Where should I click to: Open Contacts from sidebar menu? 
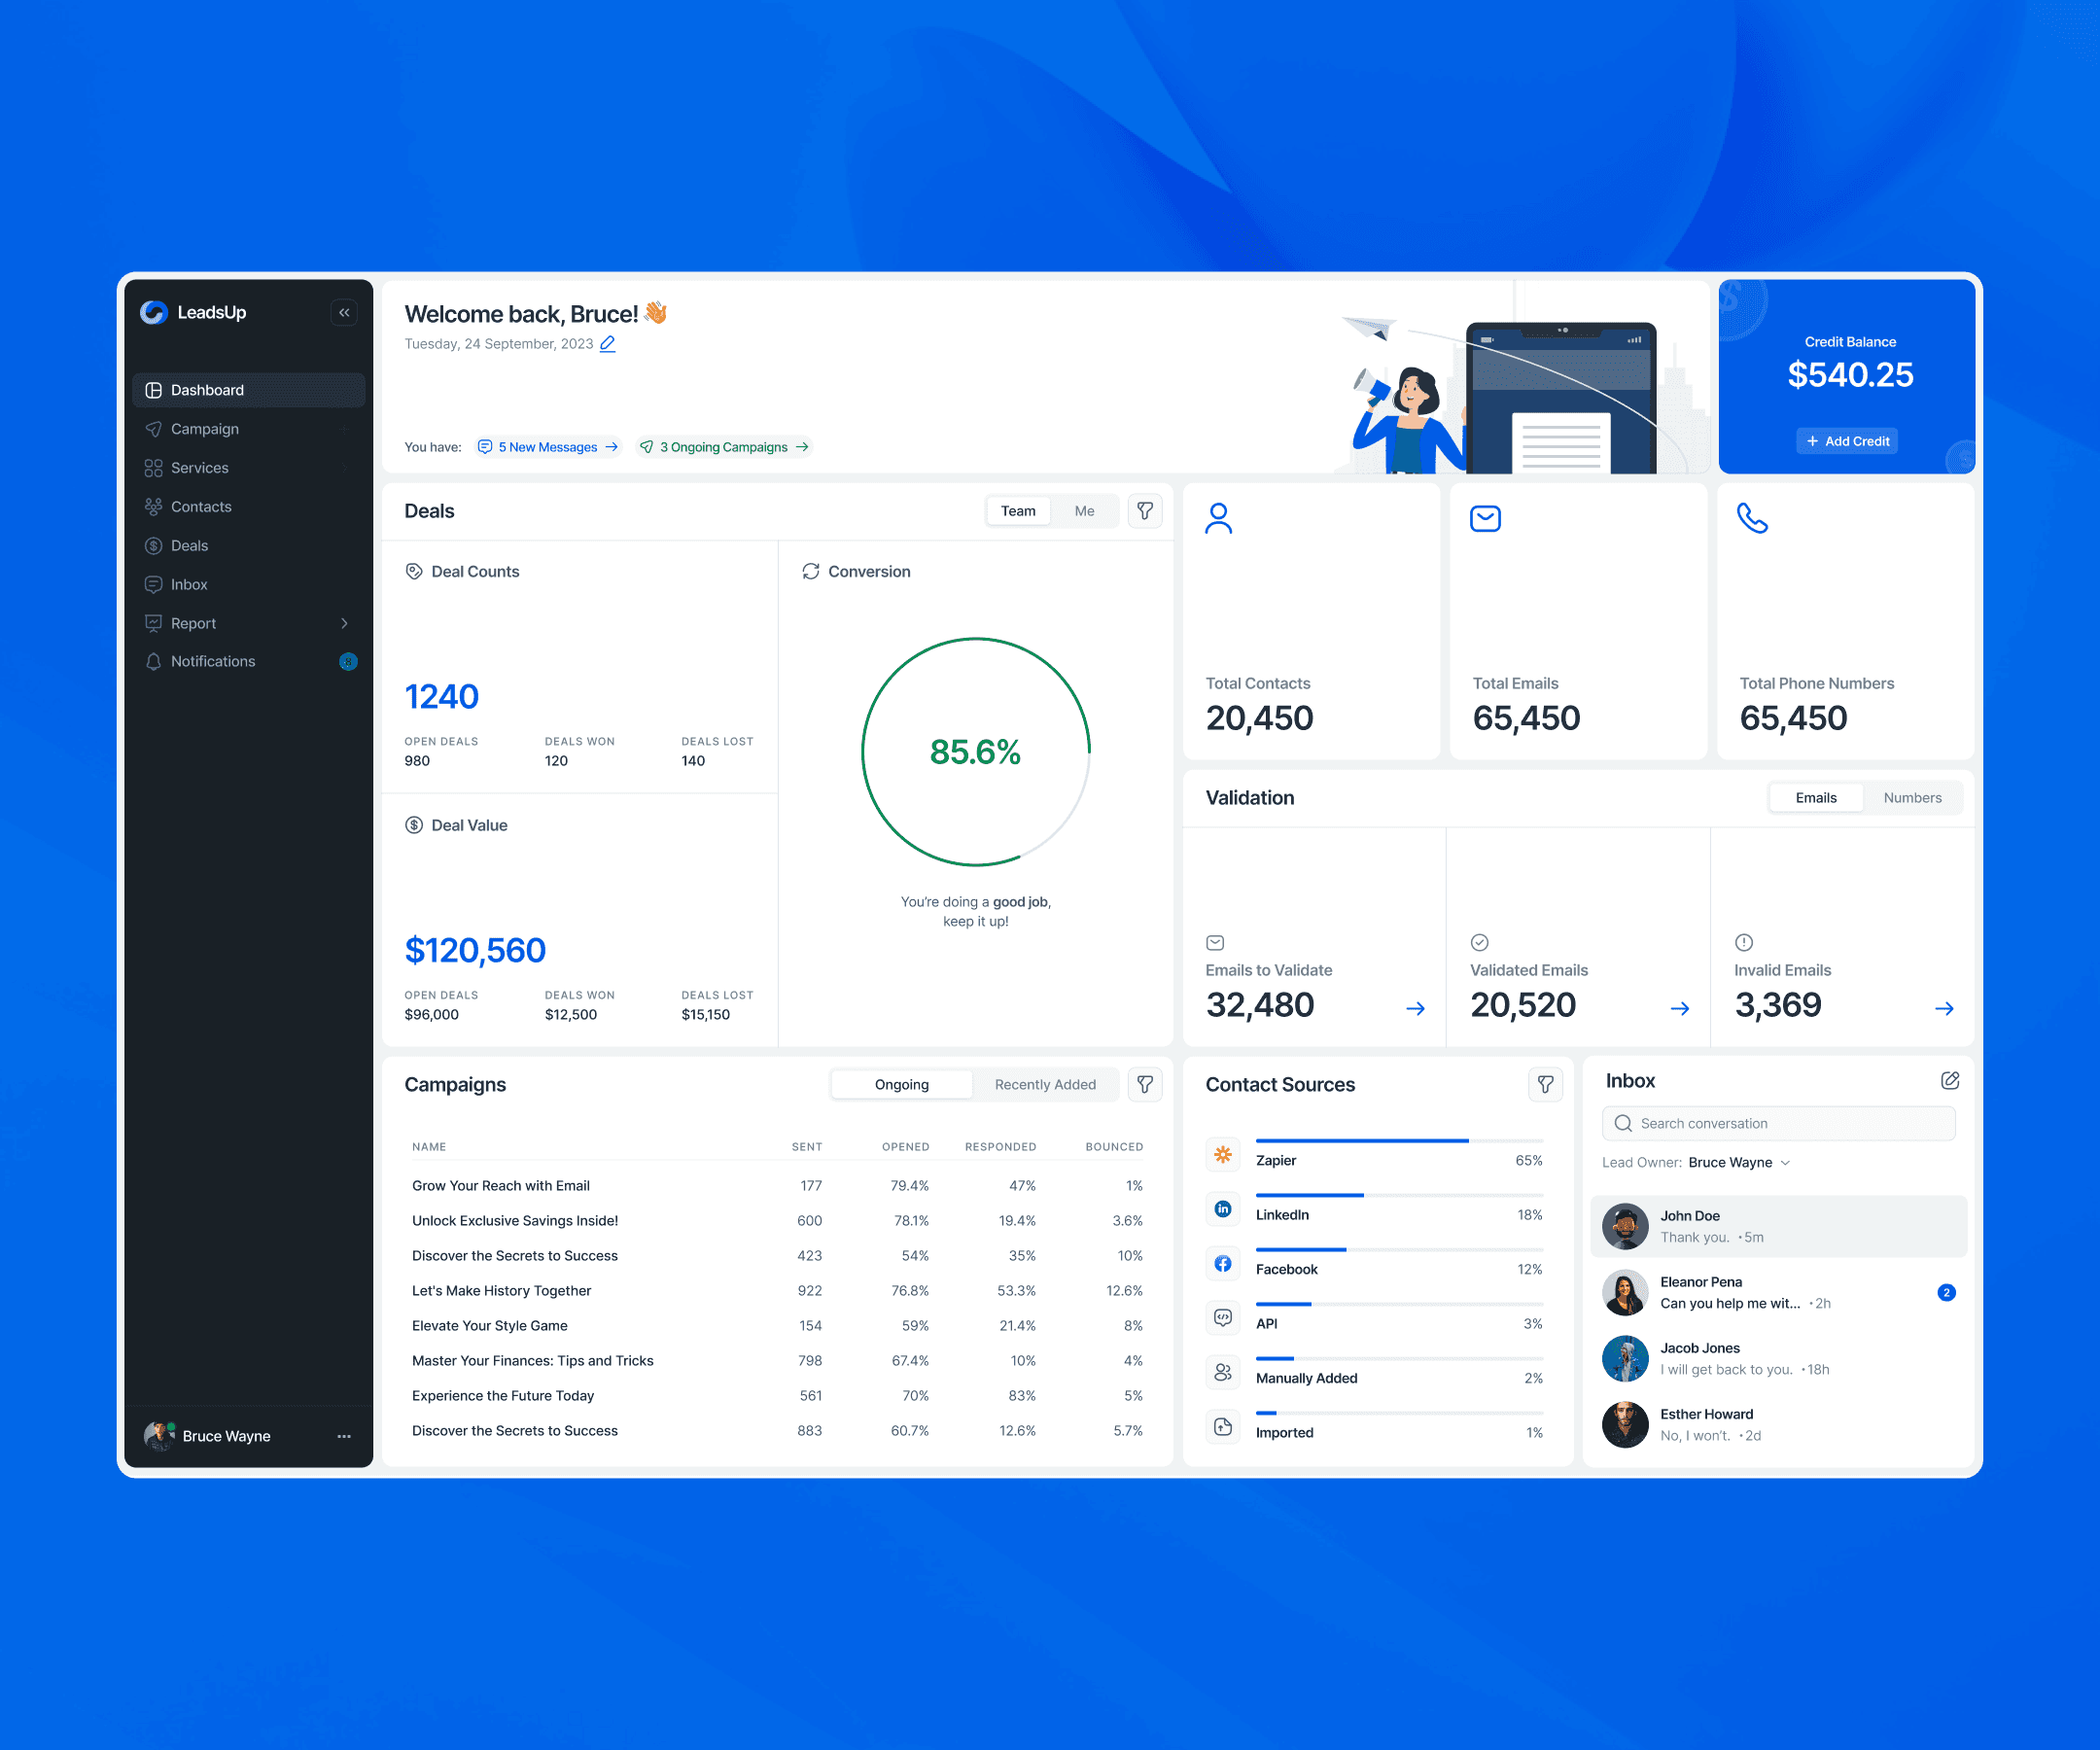[x=201, y=507]
